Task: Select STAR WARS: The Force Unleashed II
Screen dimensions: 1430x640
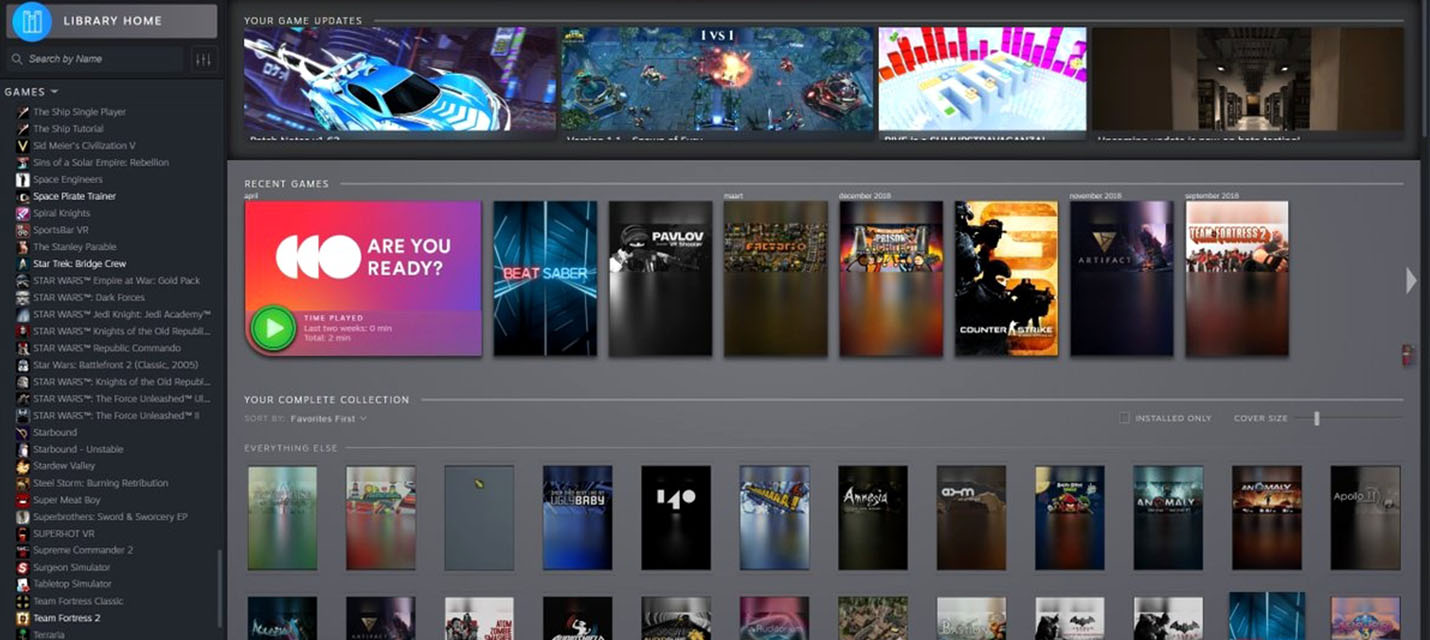Action: 116,416
